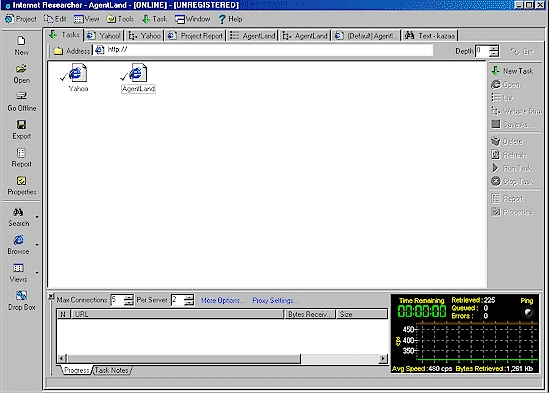Select the Task Notes bottom tab
Viewport: 550px width, 394px height.
point(112,370)
